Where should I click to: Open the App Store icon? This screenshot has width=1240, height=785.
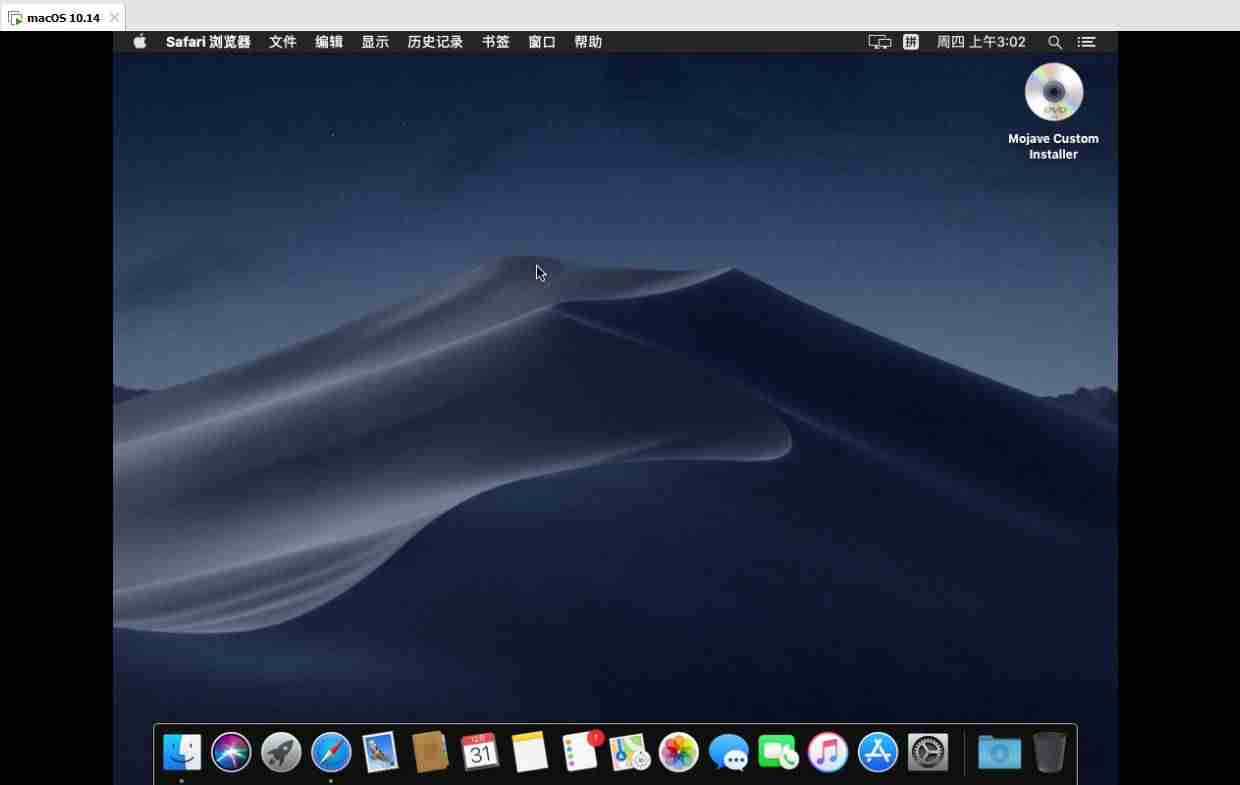pyautogui.click(x=878, y=752)
